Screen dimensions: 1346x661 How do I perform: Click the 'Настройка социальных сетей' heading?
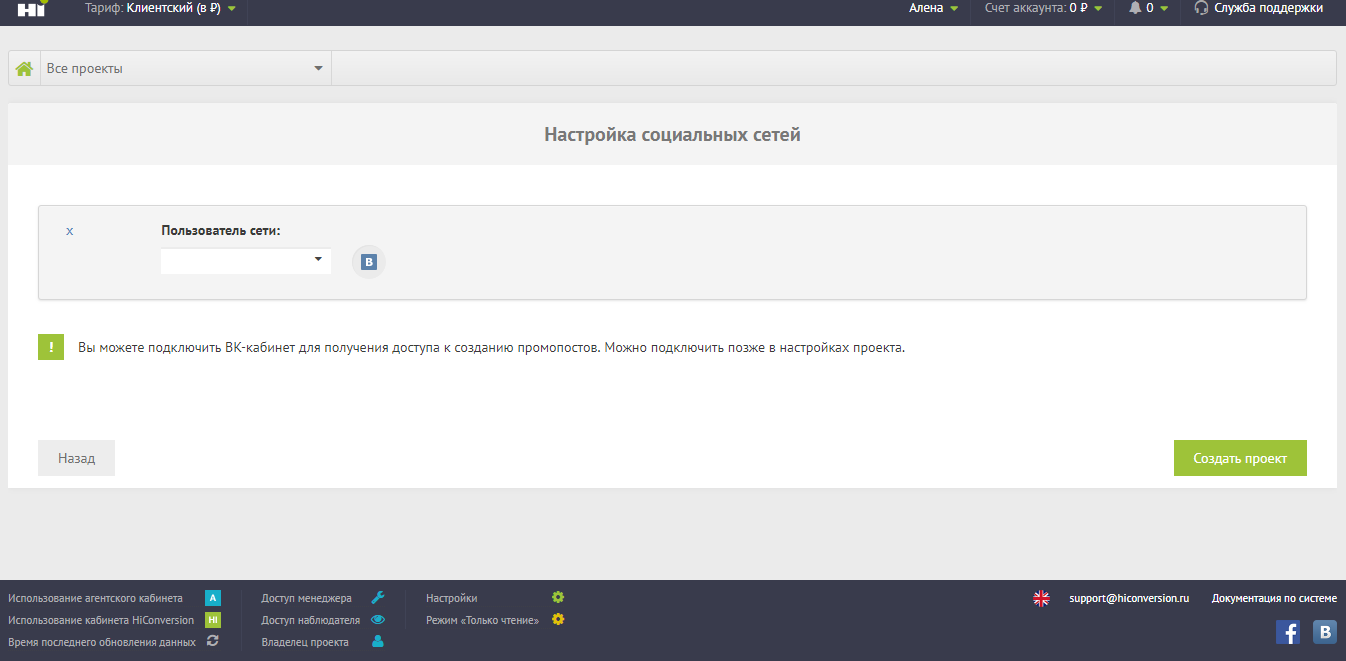[672, 134]
